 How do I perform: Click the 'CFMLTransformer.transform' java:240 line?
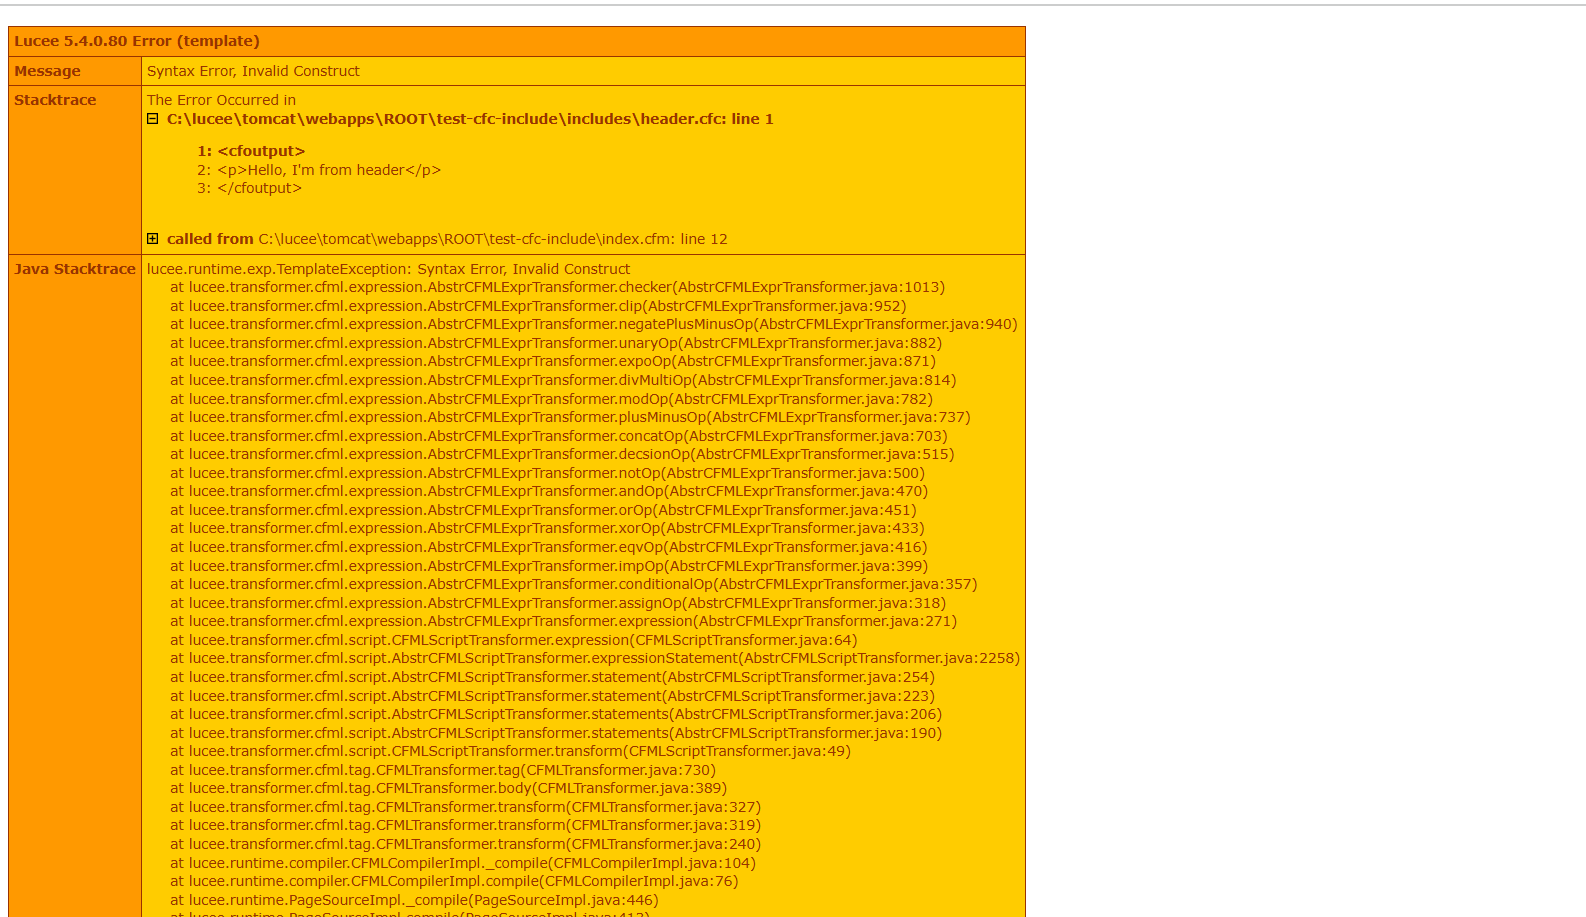coord(465,844)
